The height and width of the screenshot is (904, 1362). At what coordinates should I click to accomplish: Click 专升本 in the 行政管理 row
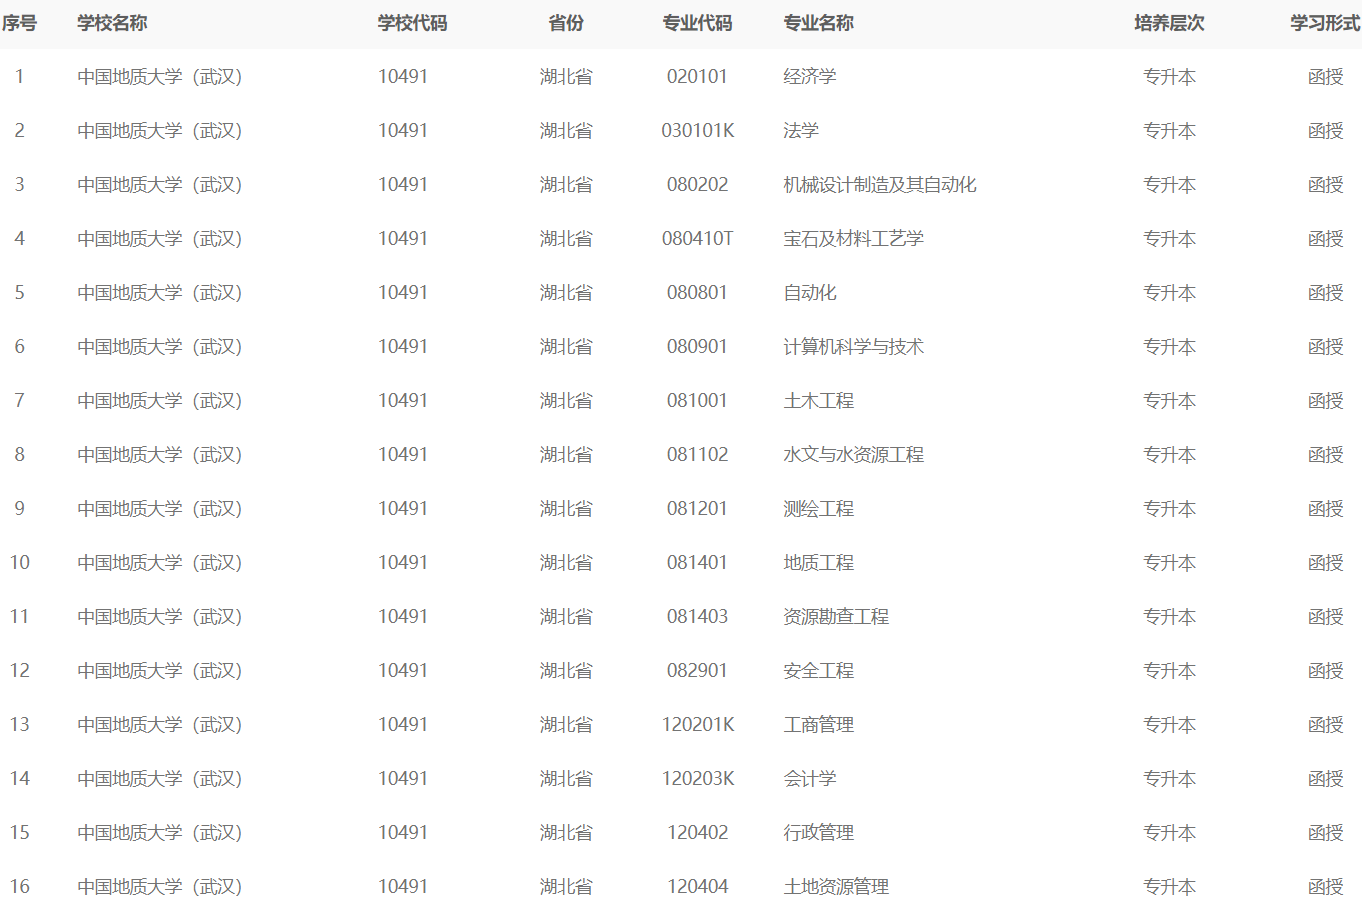pos(1169,833)
